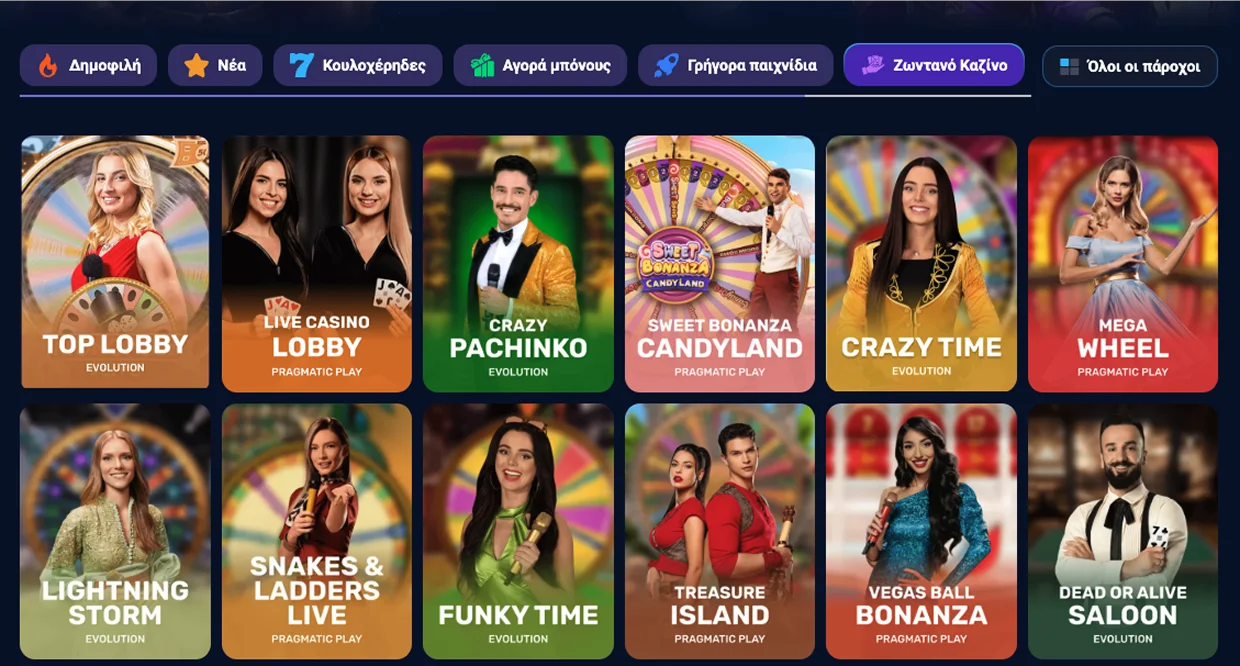This screenshot has height=666, width=1240.
Task: Click the live casino hand icon
Action: [x=873, y=65]
